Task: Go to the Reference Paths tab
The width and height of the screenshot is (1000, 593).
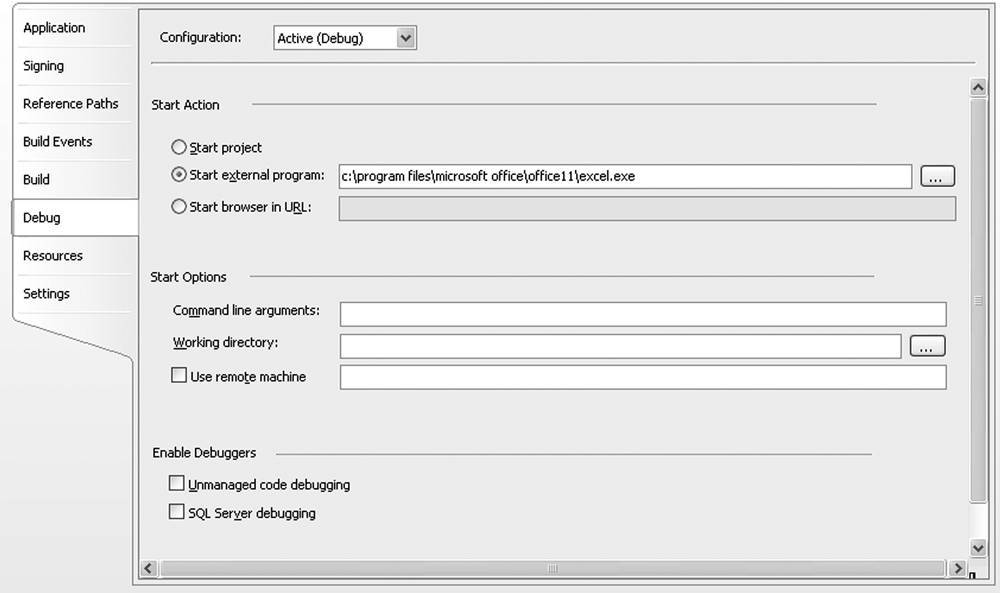Action: [x=71, y=103]
